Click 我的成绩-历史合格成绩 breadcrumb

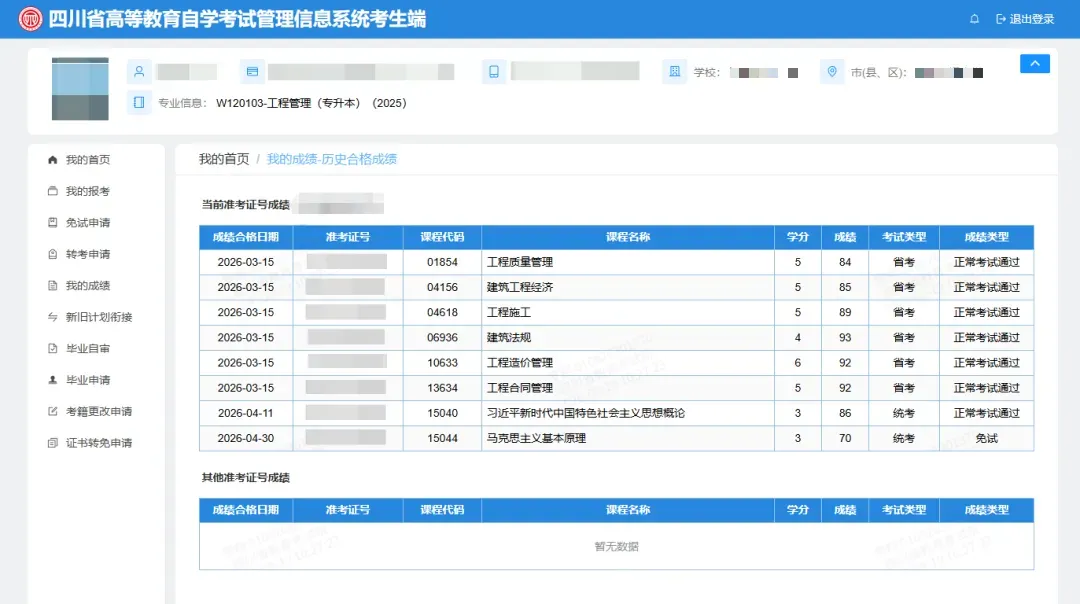coord(331,159)
